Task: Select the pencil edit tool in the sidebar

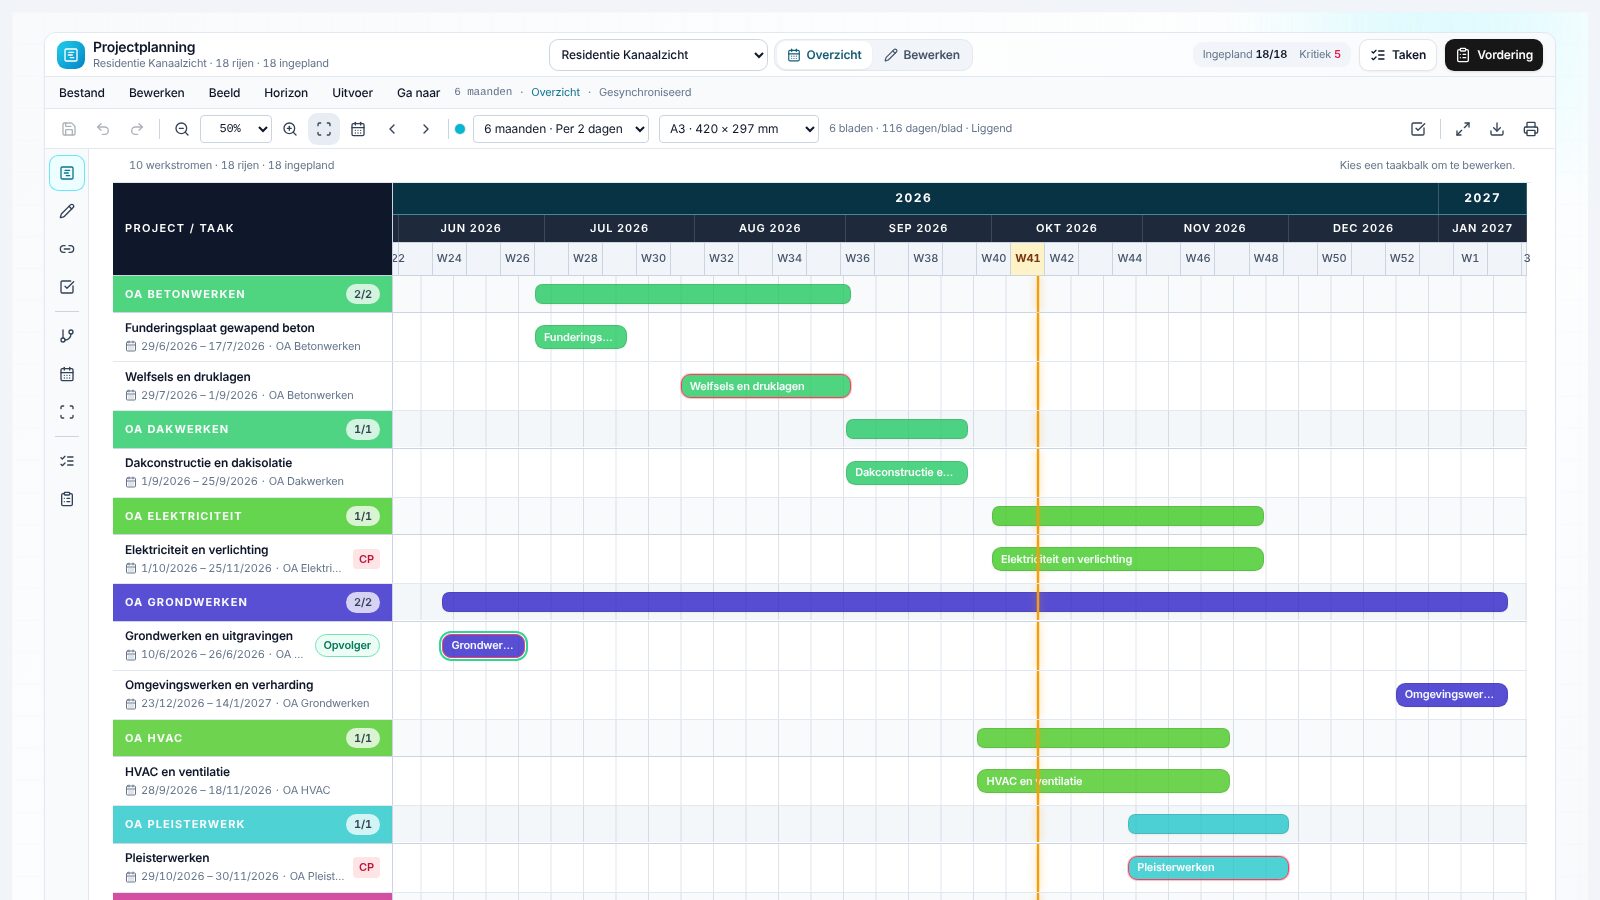Action: (67, 211)
